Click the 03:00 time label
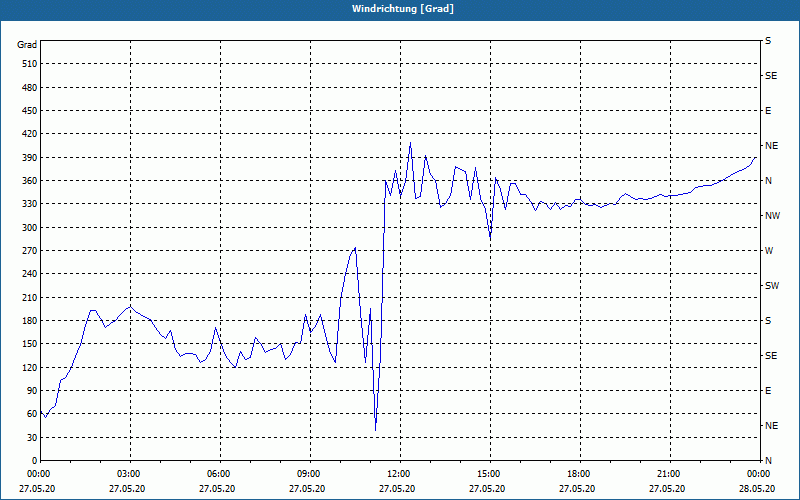Viewport: 800px width, 500px height. coord(130,473)
